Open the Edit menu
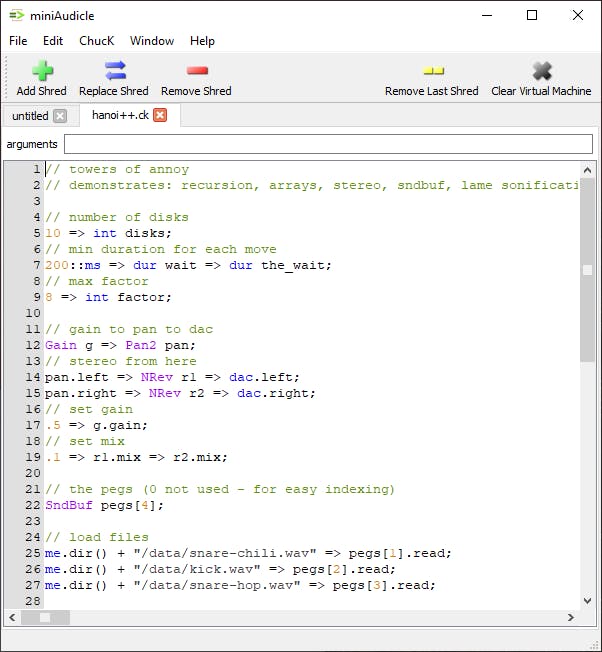This screenshot has height=652, width=602. 53,41
